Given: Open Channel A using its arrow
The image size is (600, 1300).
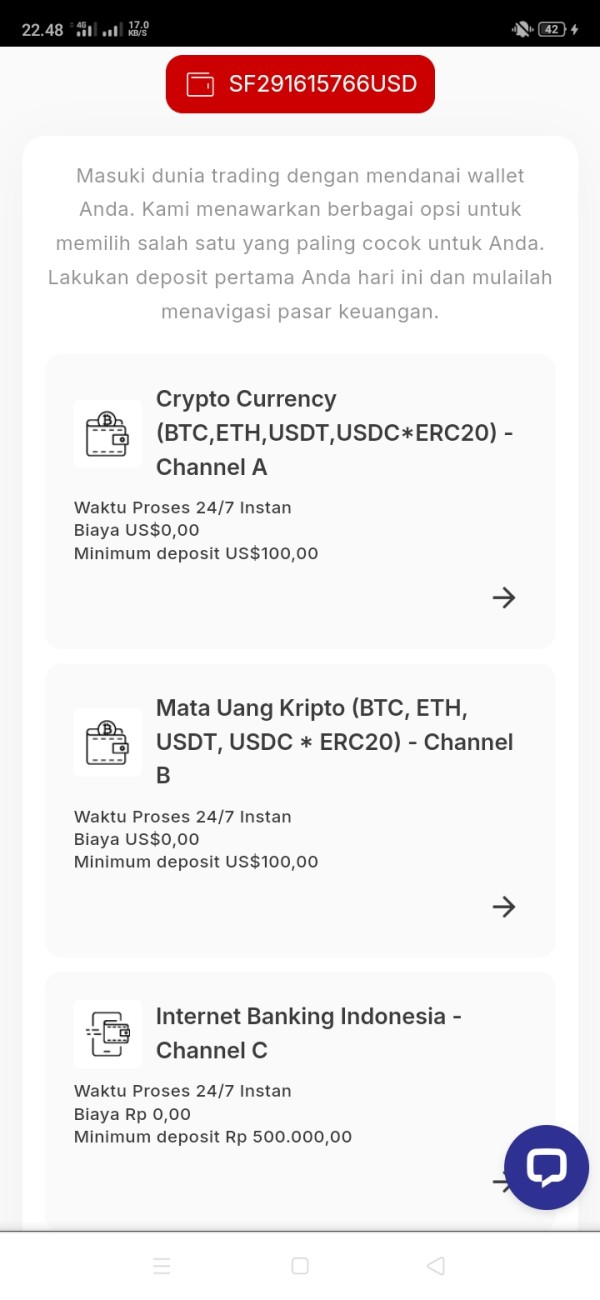Looking at the screenshot, I should click(504, 598).
